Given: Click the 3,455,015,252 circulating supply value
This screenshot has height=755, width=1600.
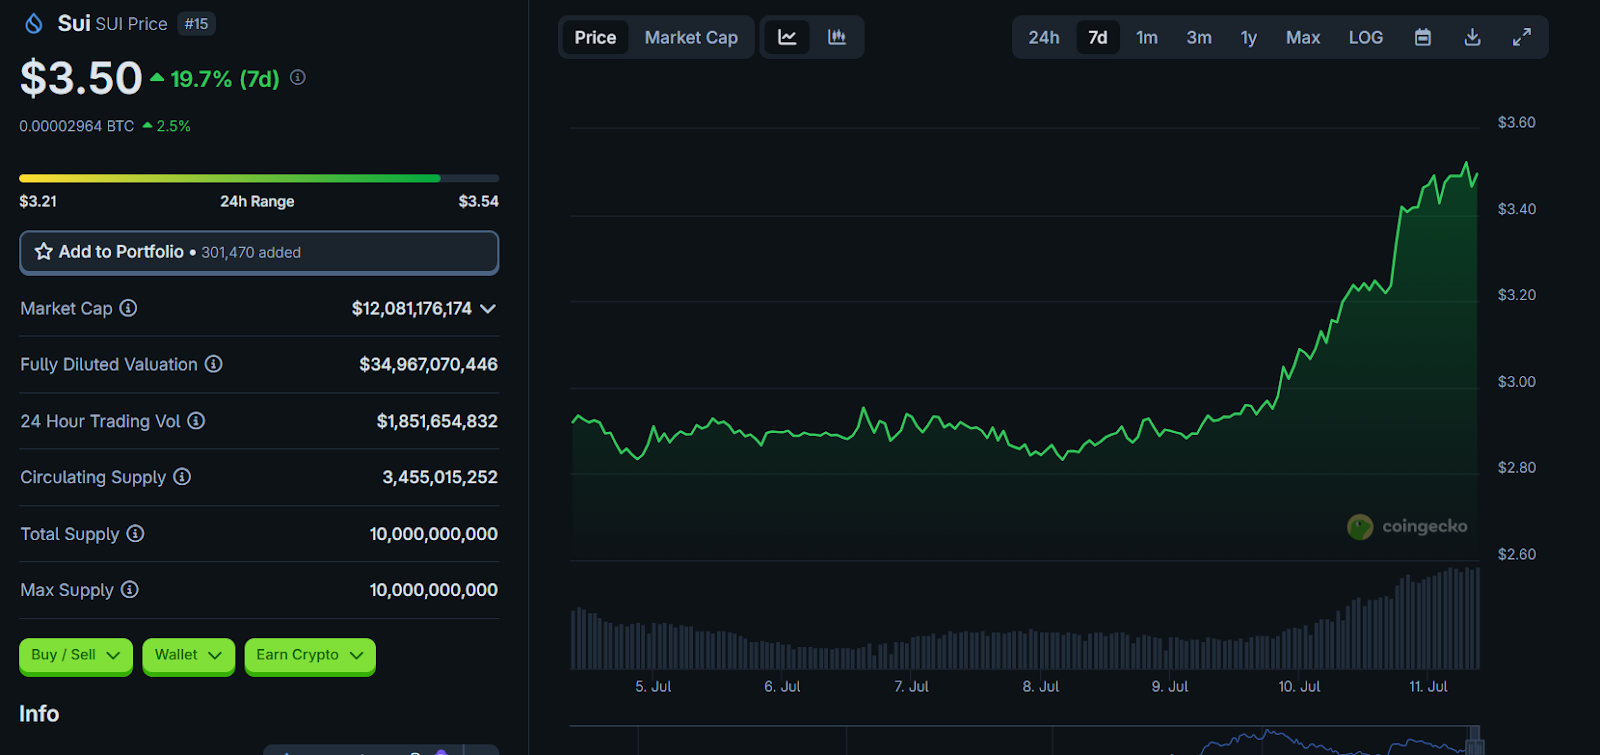Looking at the screenshot, I should tap(440, 478).
